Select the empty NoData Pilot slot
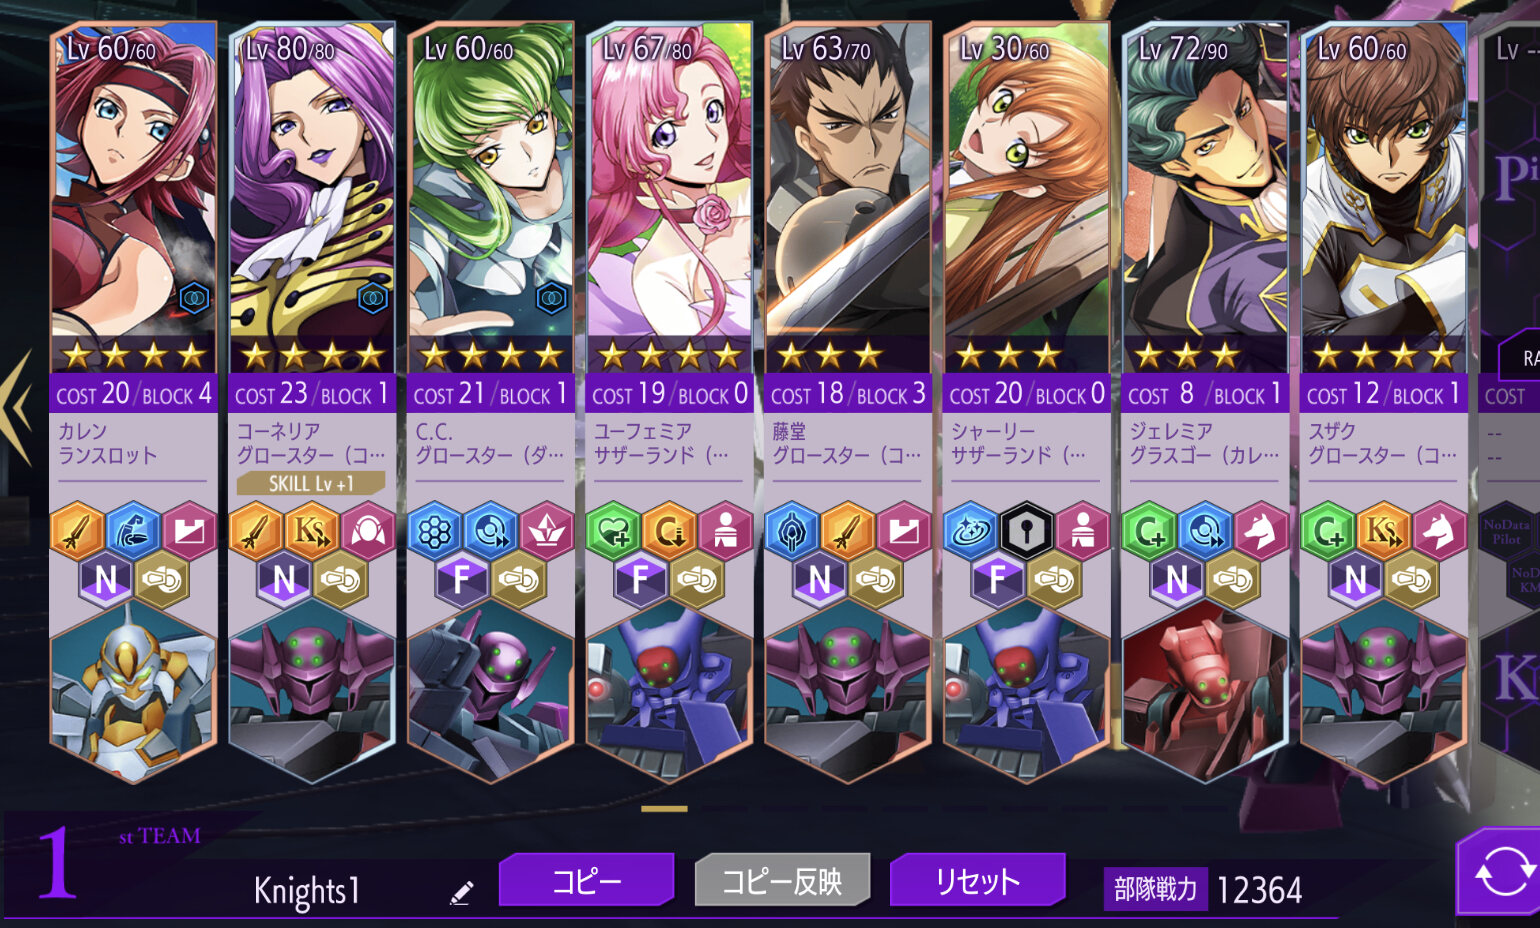This screenshot has width=1540, height=928. tap(1507, 532)
